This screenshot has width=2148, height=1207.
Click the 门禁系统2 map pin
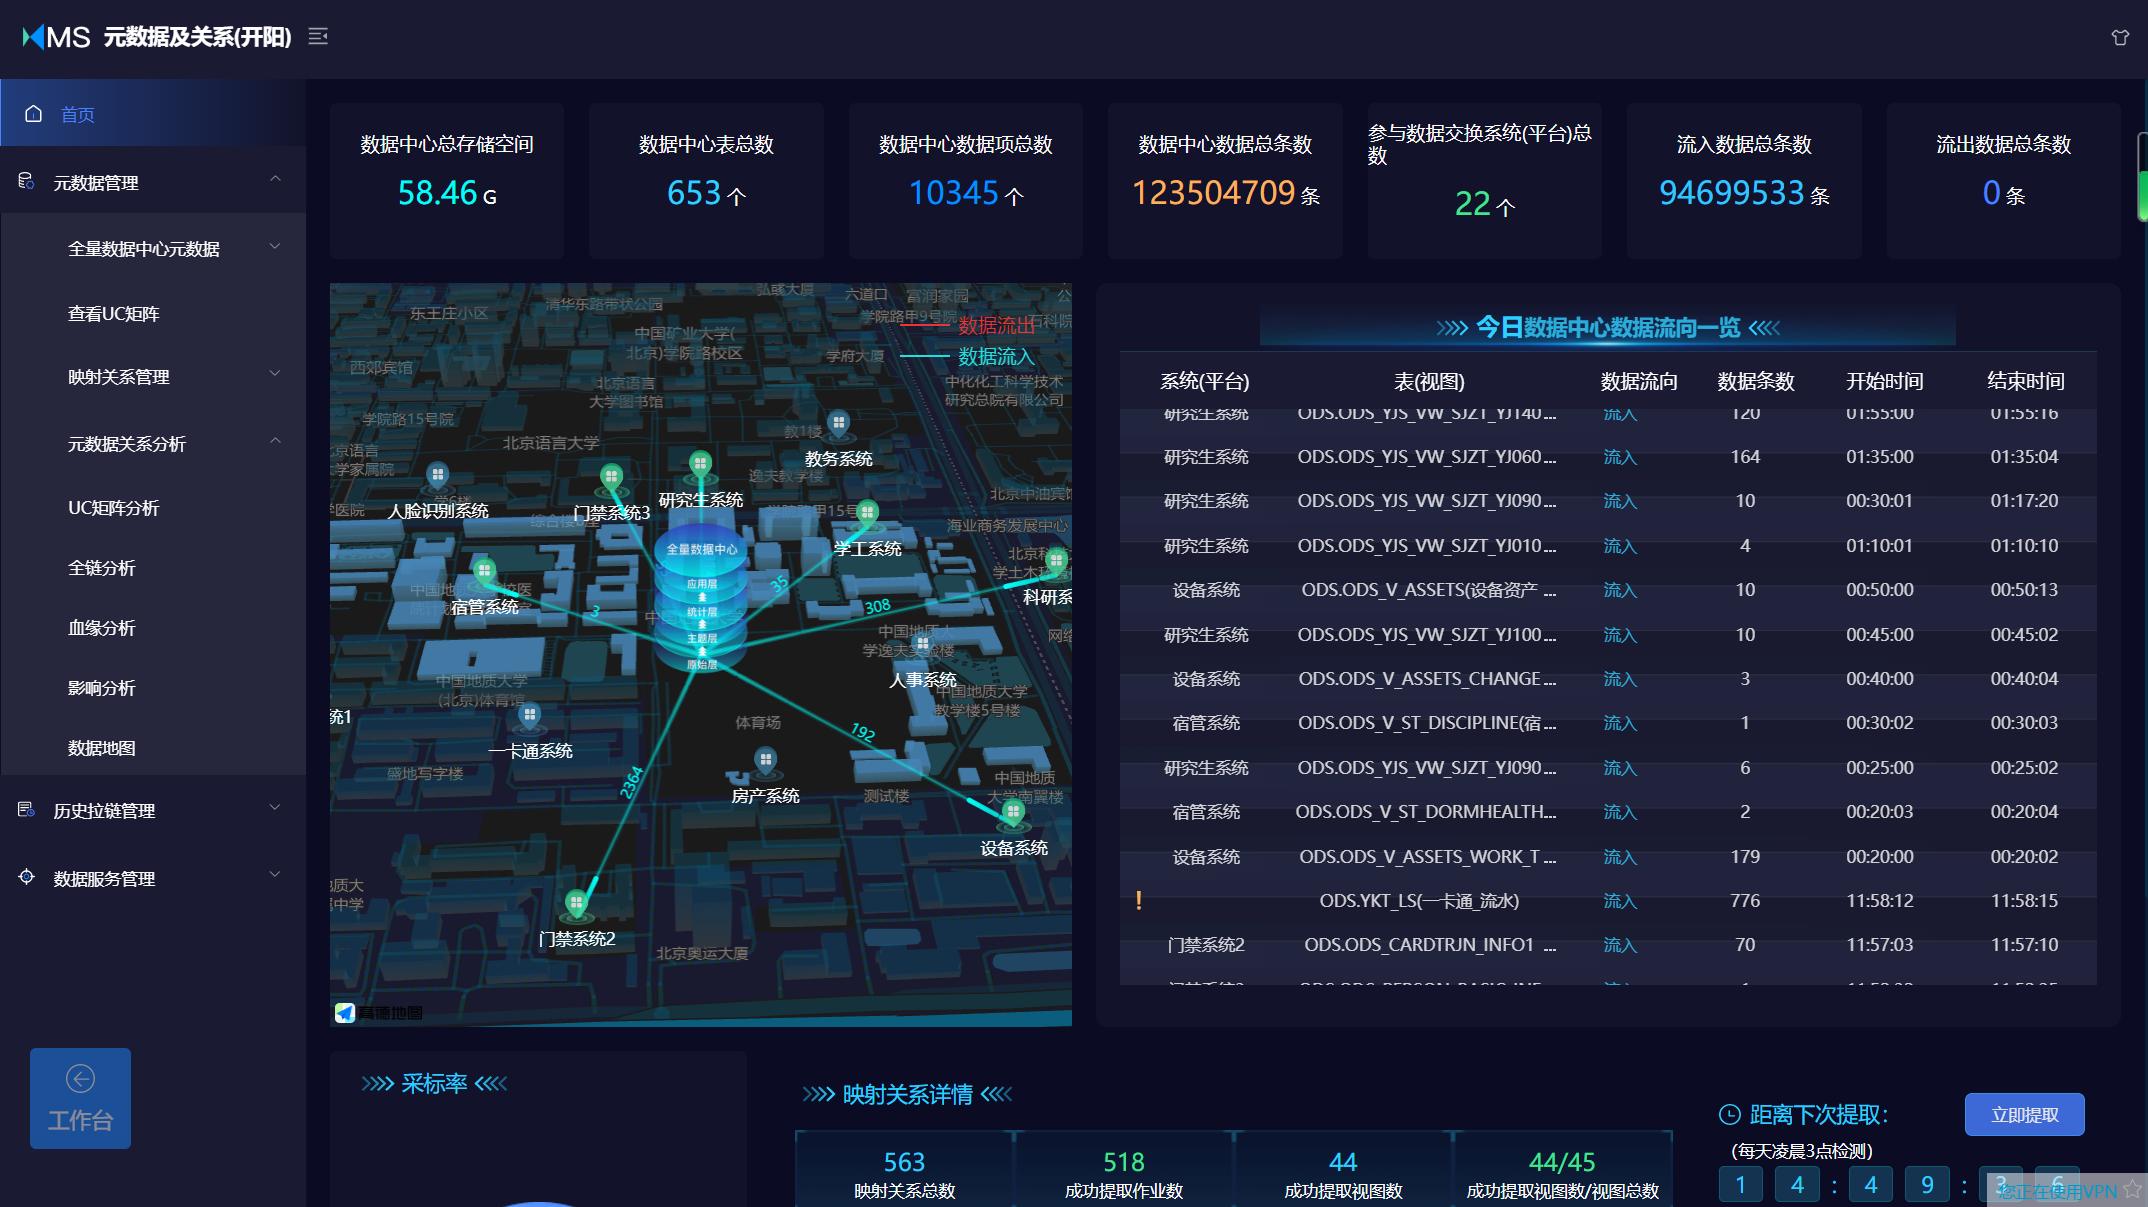click(576, 904)
